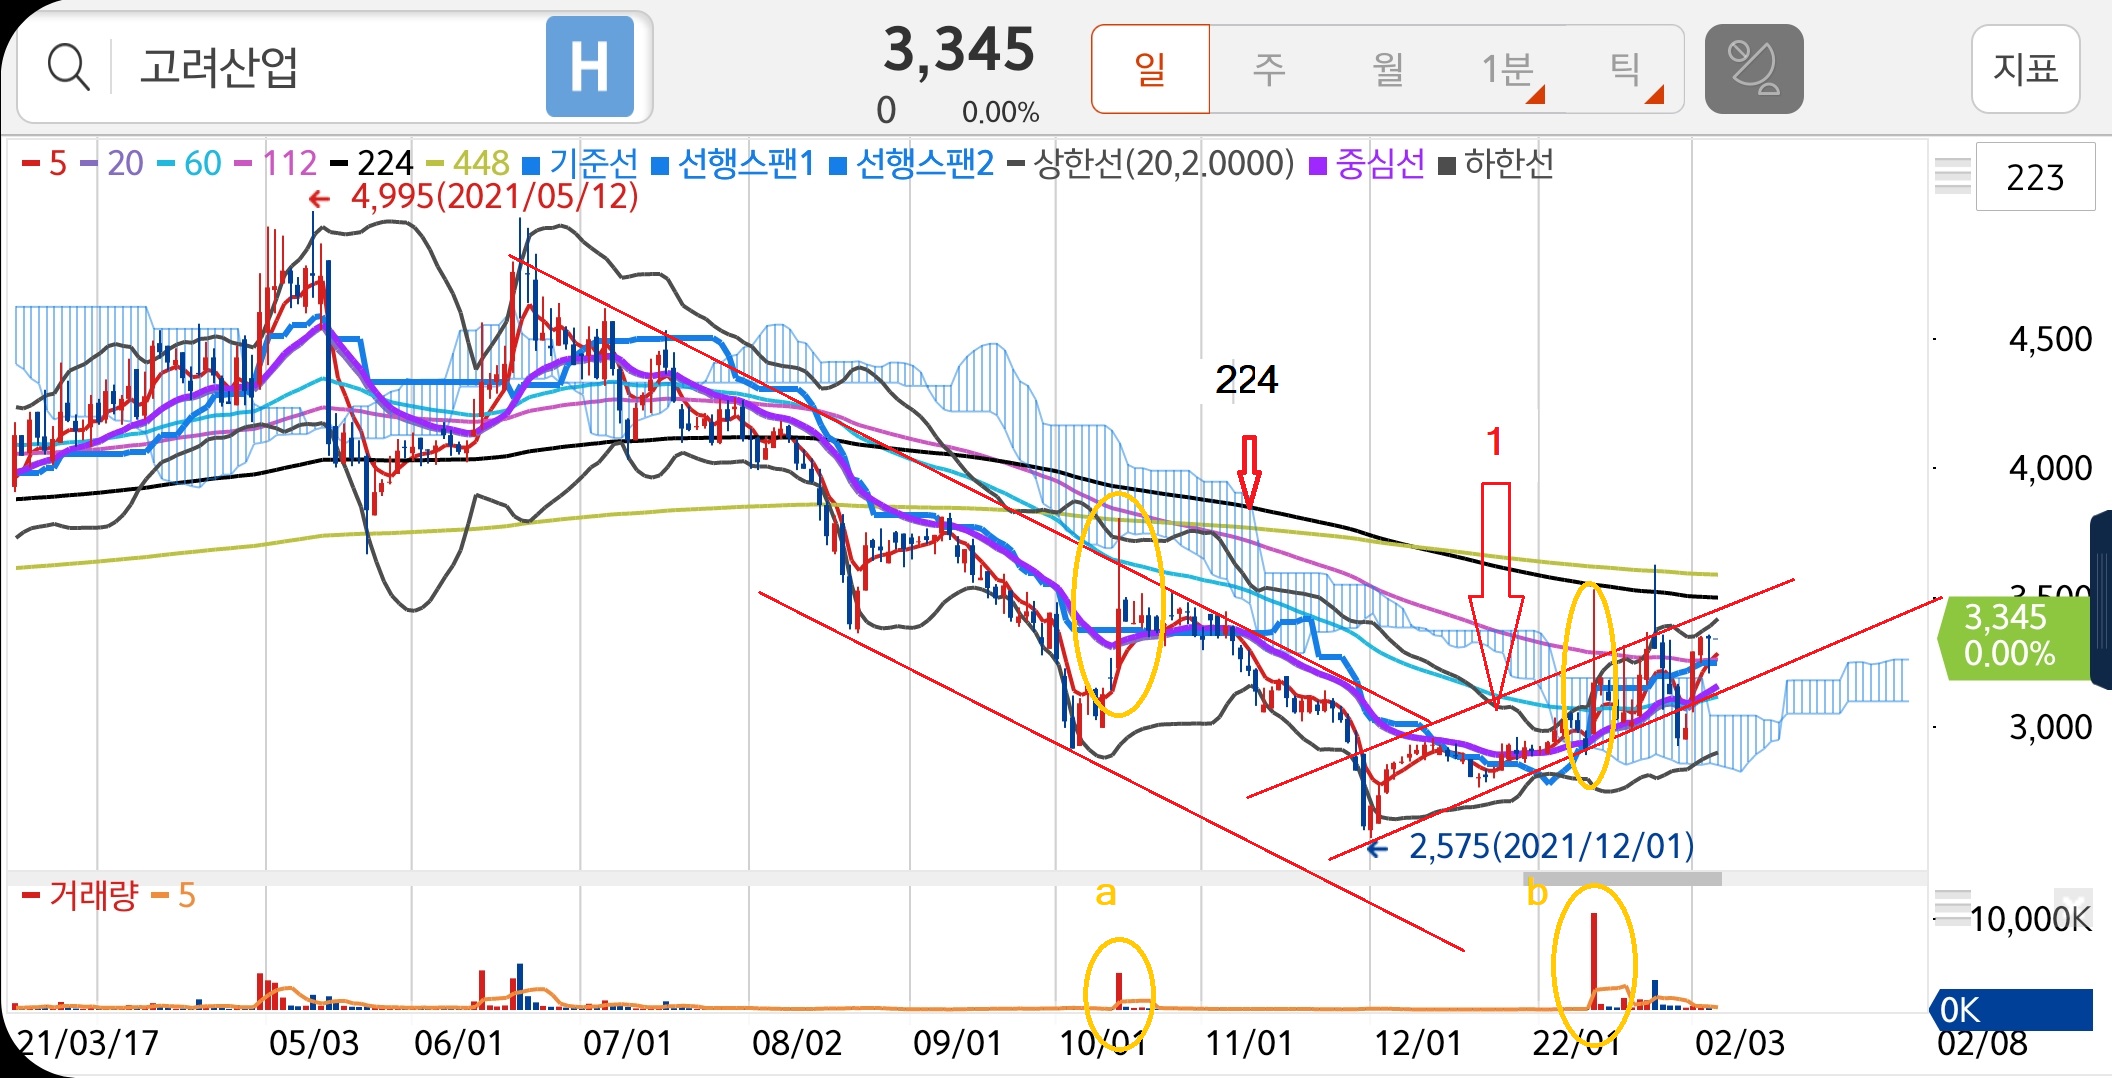The width and height of the screenshot is (2112, 1080).
Task: Switch to the monthly (월) tab
Action: [1387, 68]
